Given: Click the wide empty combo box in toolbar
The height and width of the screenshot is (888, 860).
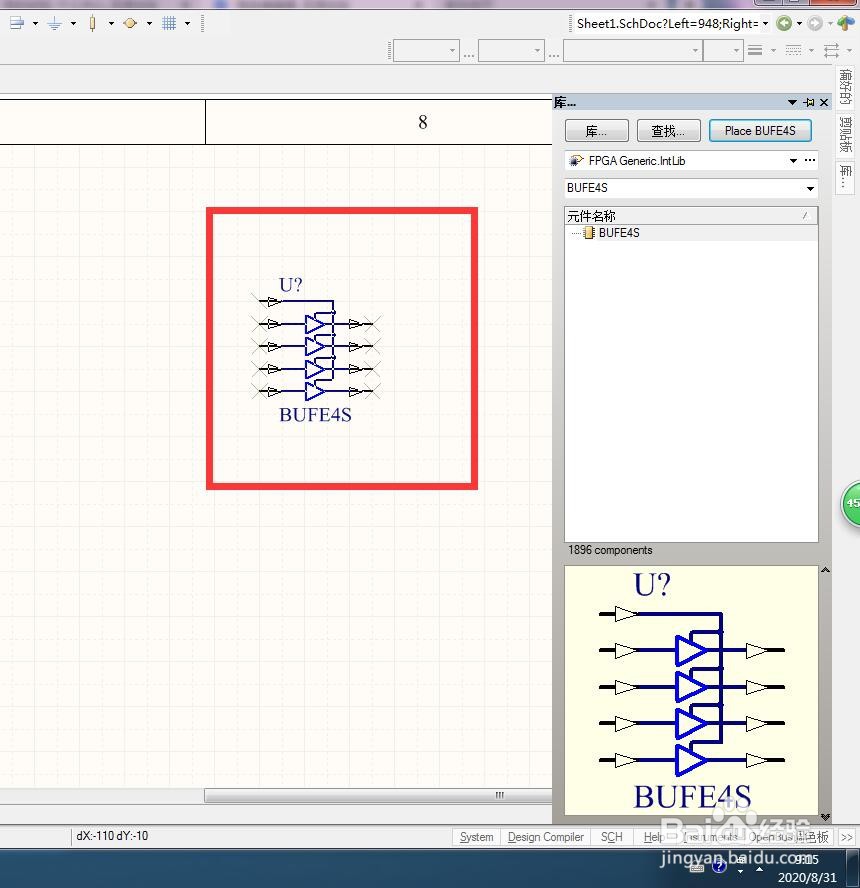Looking at the screenshot, I should pyautogui.click(x=633, y=50).
